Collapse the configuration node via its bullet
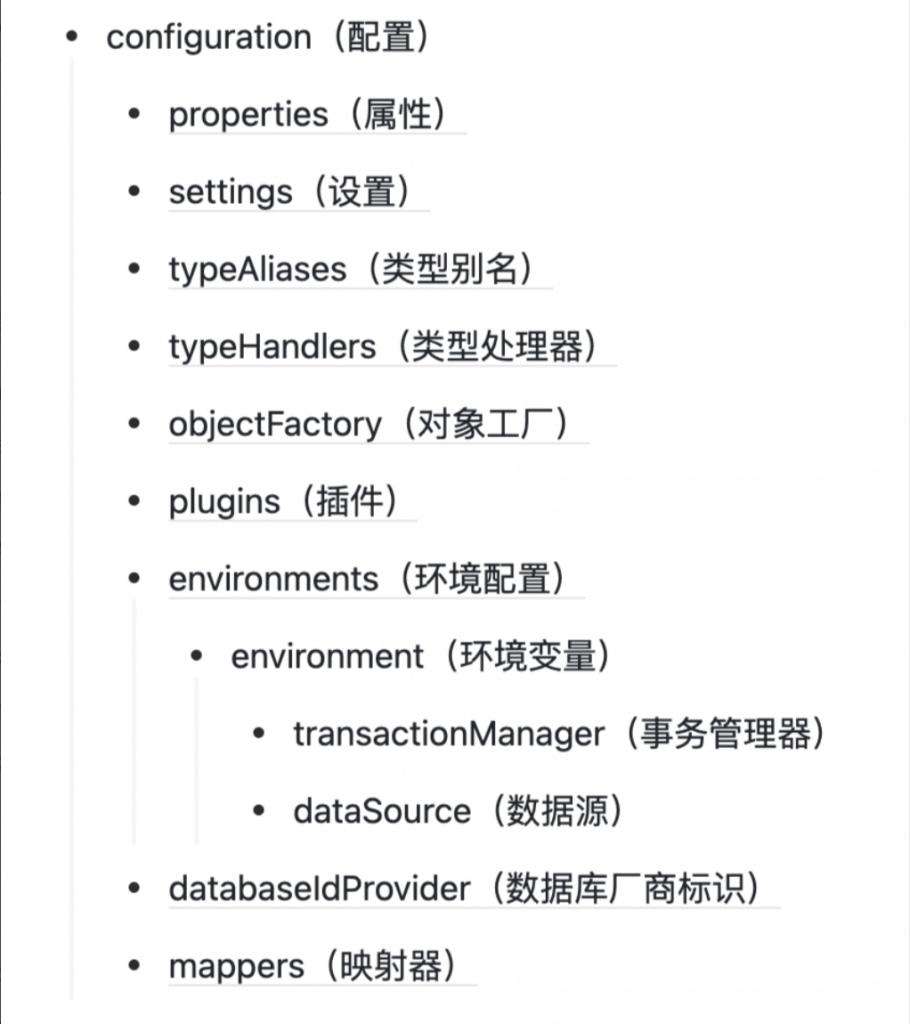Screen dimensions: 910x1024 click(72, 38)
